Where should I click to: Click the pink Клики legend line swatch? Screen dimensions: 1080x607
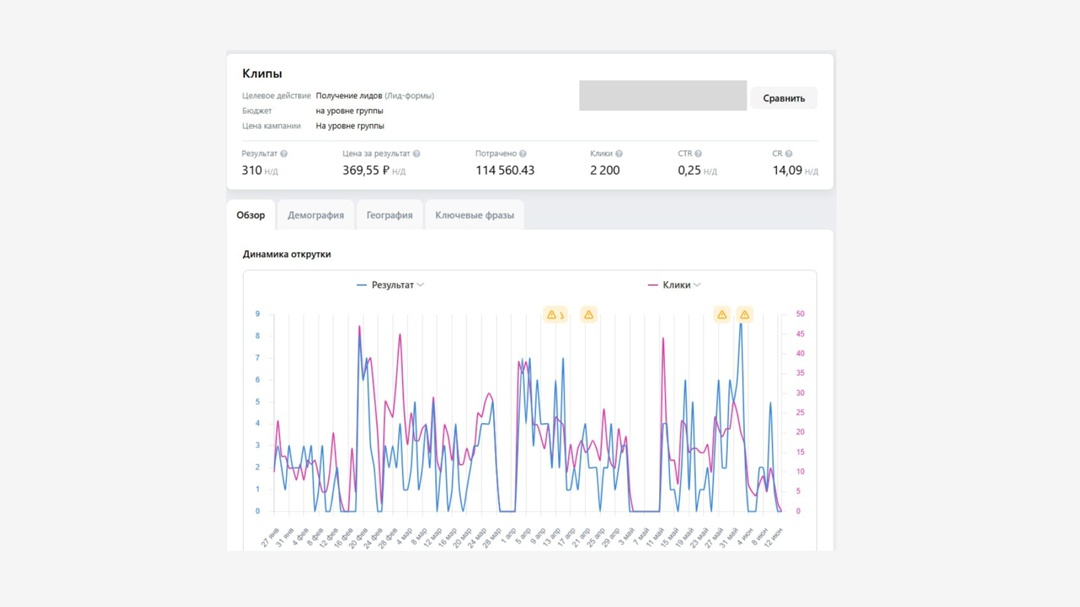pyautogui.click(x=653, y=285)
